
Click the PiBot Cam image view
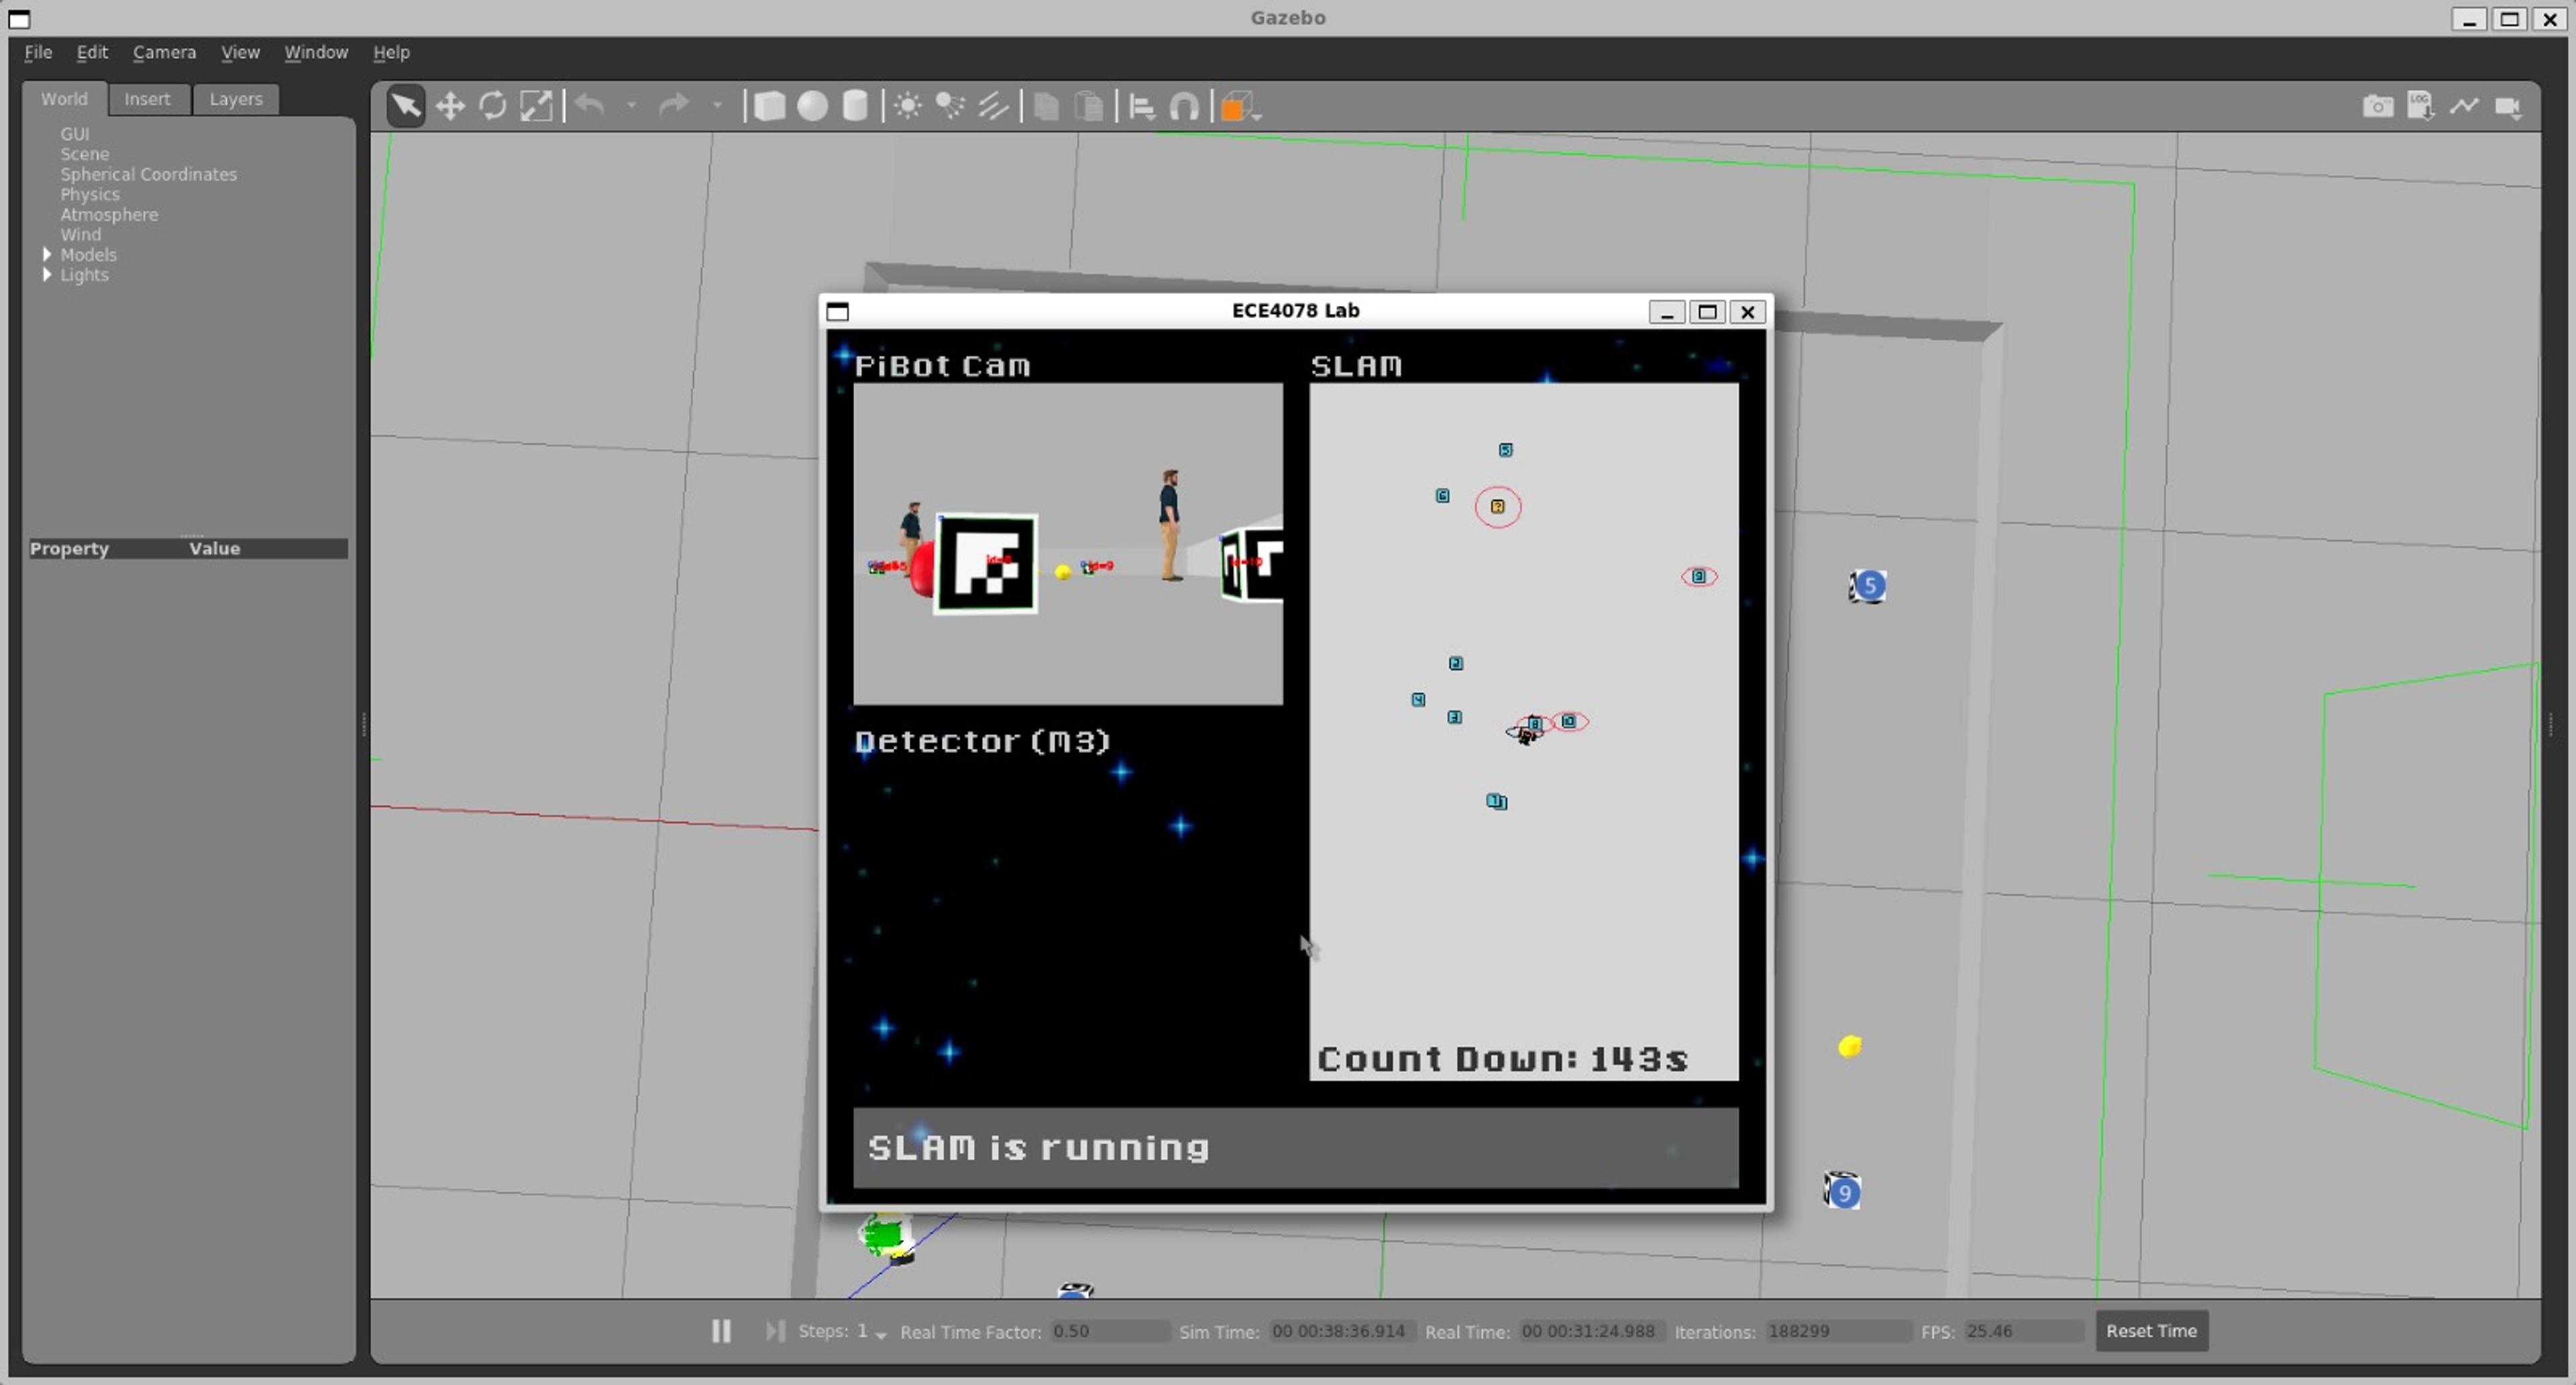point(1067,544)
